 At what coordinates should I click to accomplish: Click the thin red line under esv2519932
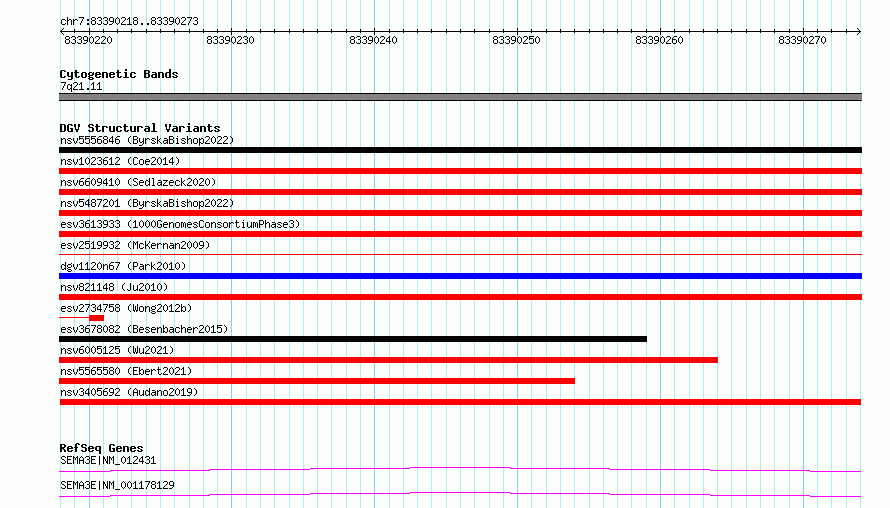pyautogui.click(x=460, y=254)
